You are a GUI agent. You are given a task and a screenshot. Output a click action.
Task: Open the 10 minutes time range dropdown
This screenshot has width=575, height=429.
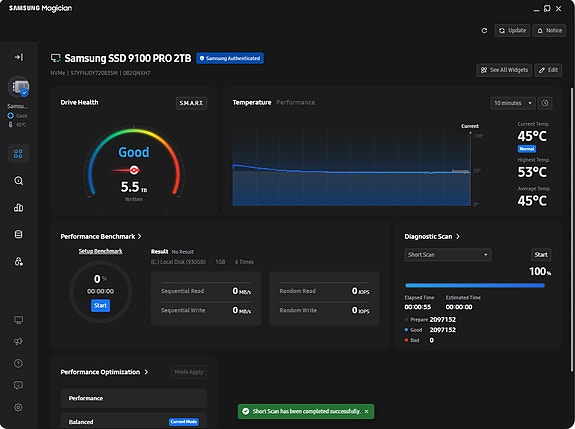[513, 103]
